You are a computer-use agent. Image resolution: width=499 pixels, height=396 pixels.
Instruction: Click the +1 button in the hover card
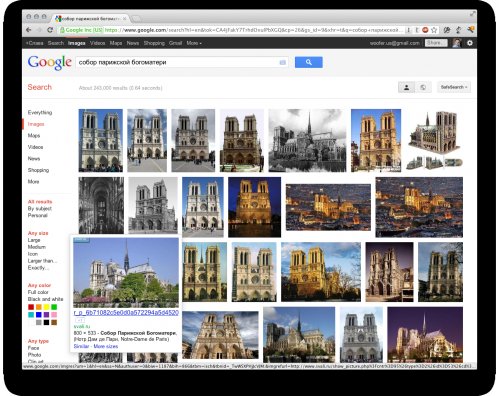[x=80, y=320]
